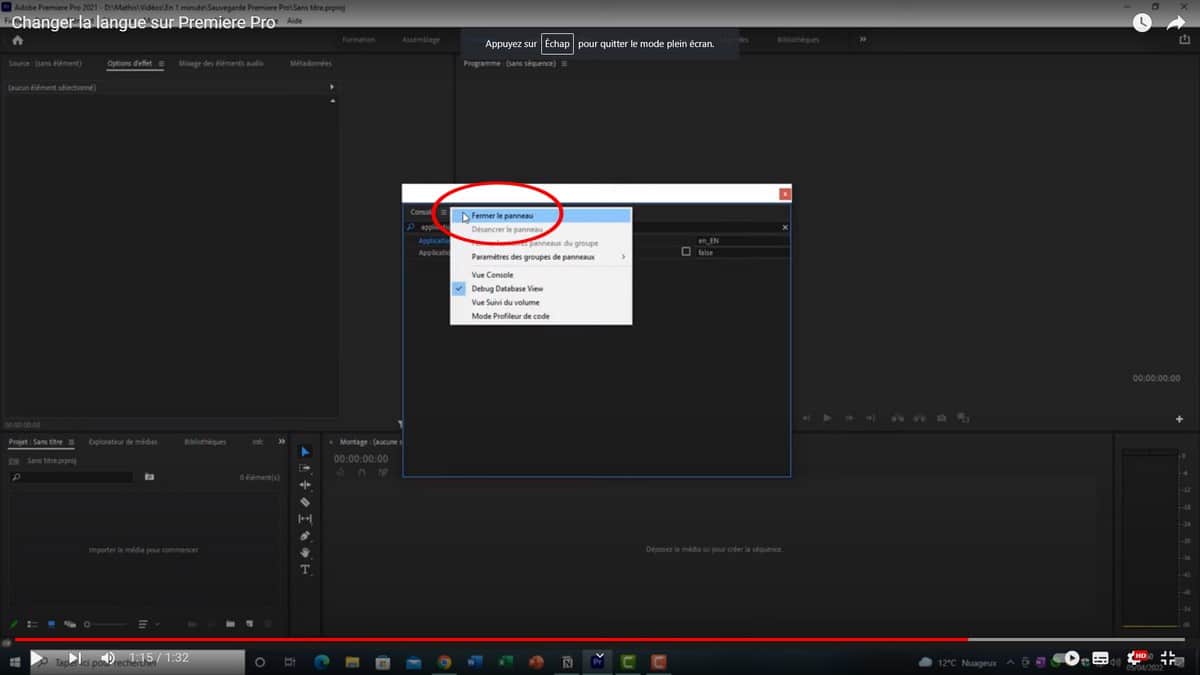Select the Selection arrow tool

306,452
